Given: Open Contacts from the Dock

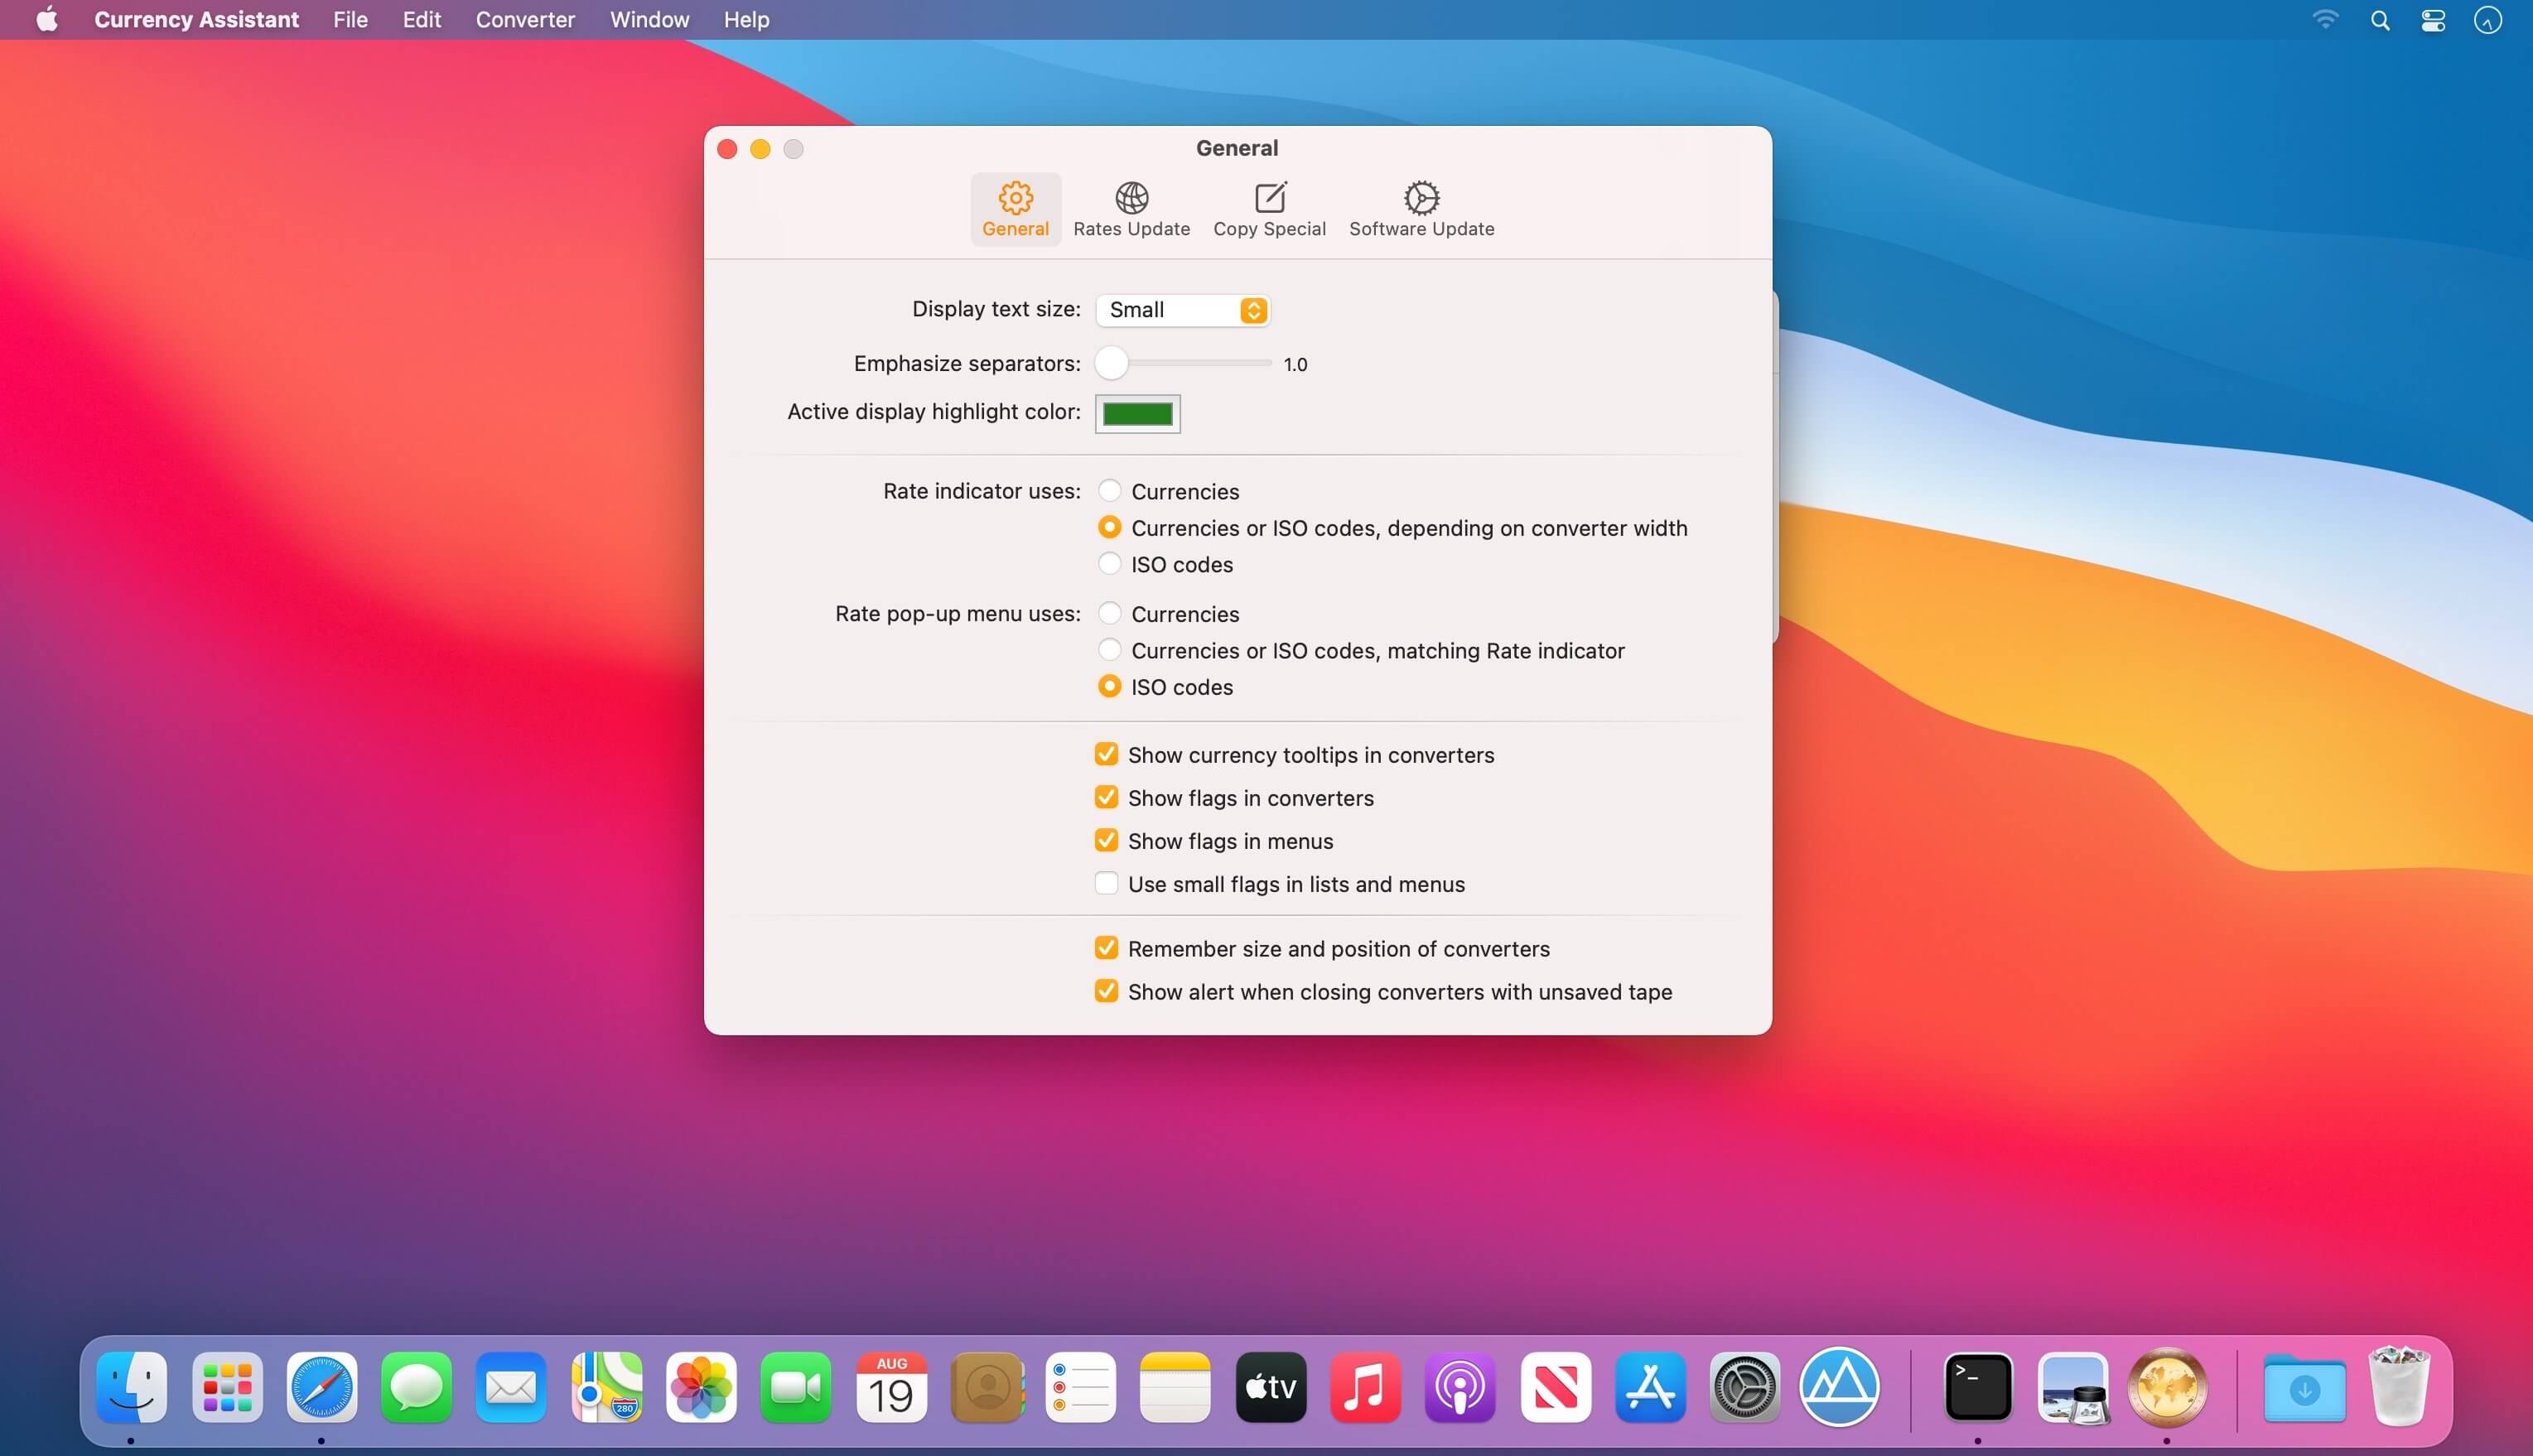Looking at the screenshot, I should point(987,1387).
